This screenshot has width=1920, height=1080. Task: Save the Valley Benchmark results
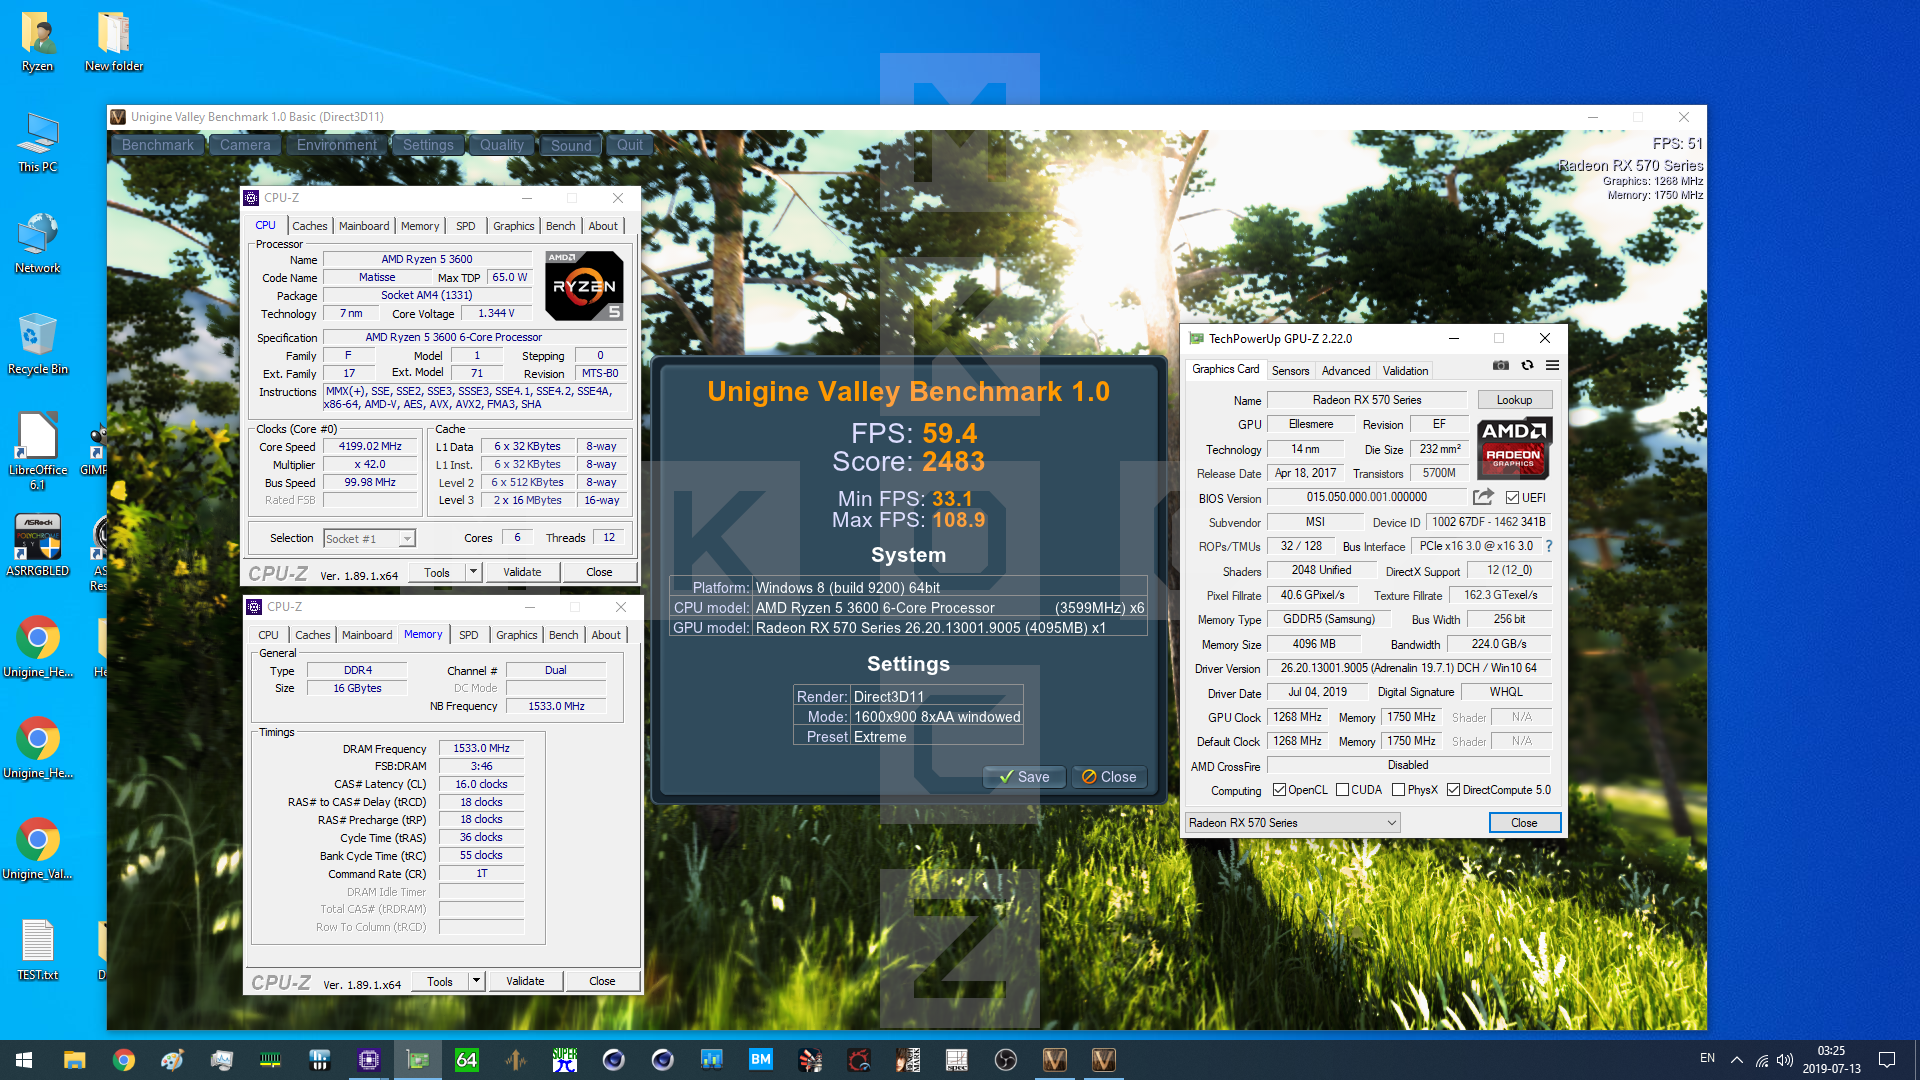point(1024,777)
